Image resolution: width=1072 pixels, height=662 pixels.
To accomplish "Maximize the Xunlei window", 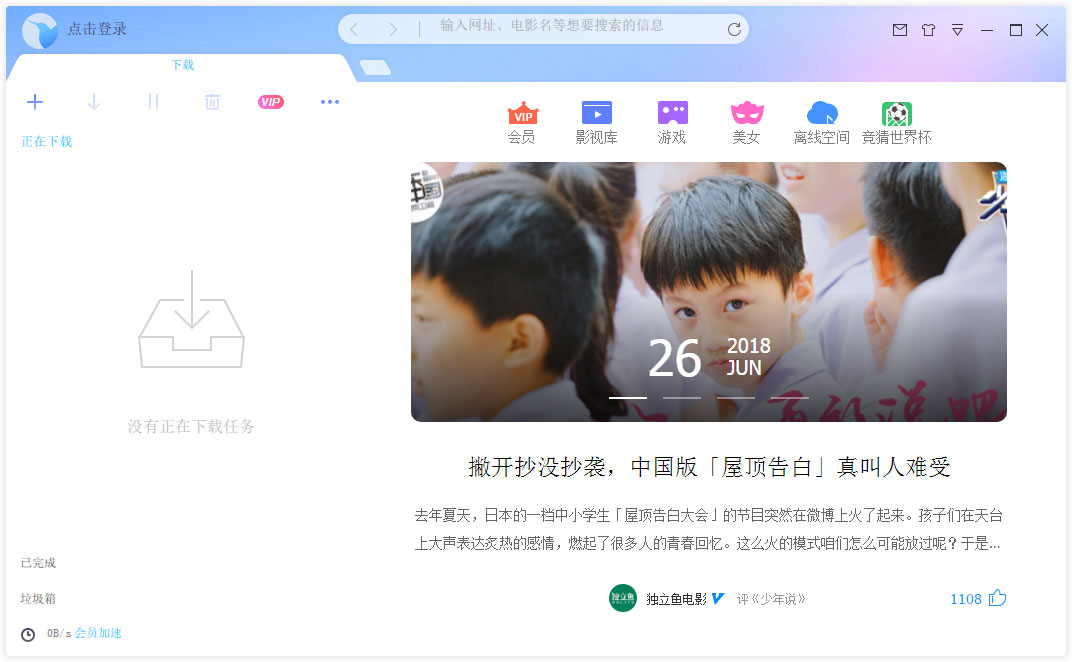I will pyautogui.click(x=1016, y=30).
